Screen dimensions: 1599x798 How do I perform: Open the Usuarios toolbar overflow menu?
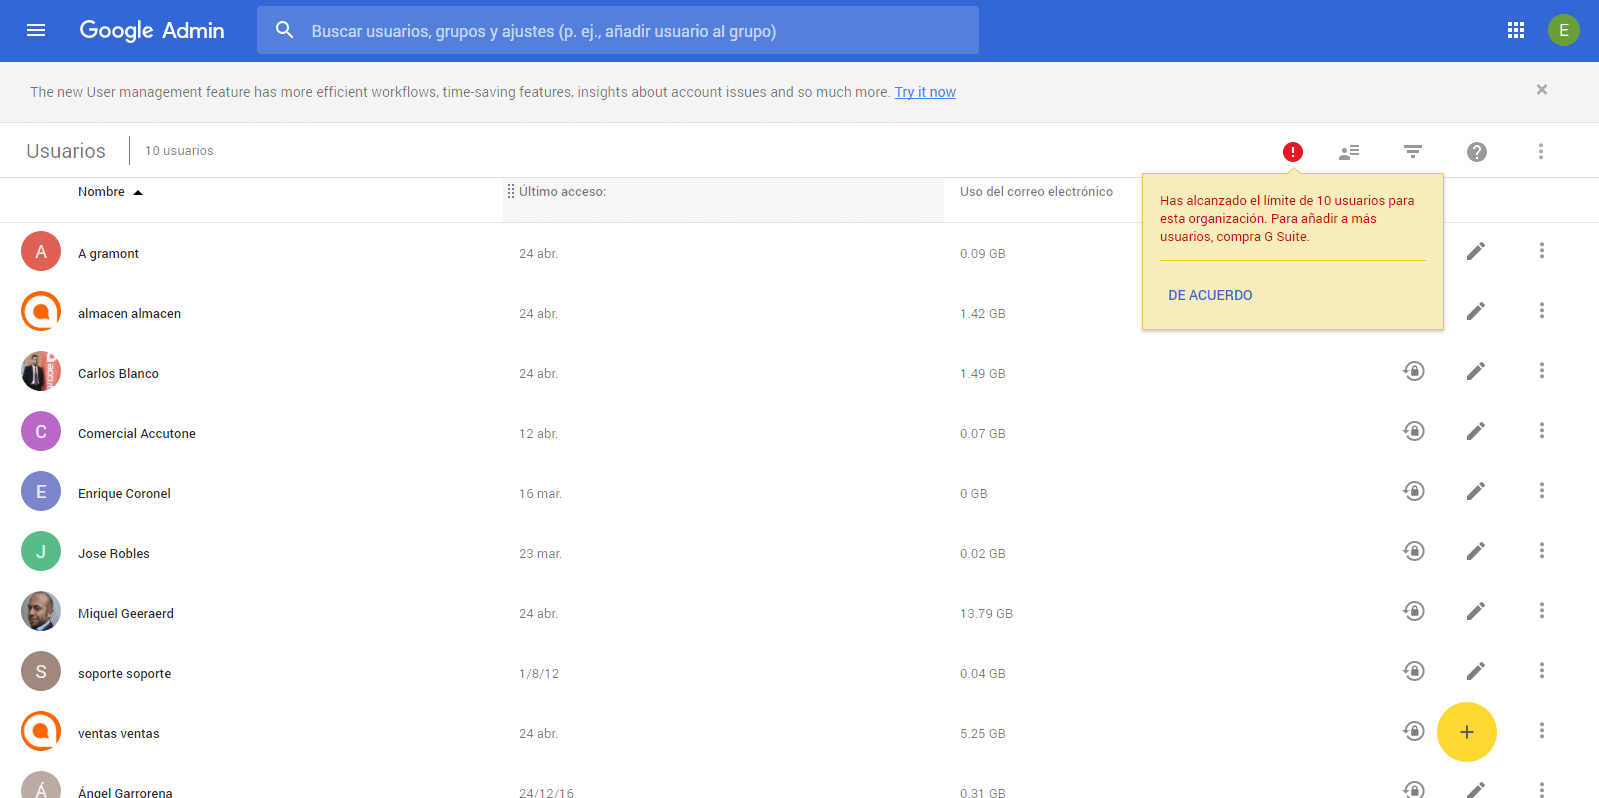point(1540,152)
